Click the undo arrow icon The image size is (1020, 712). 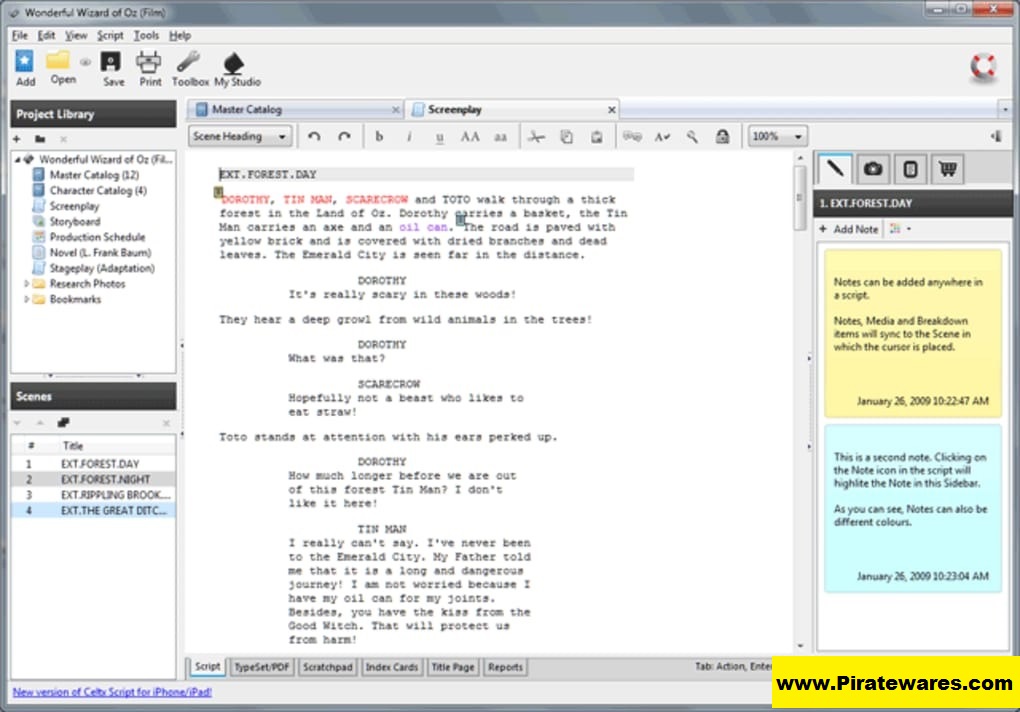[314, 137]
